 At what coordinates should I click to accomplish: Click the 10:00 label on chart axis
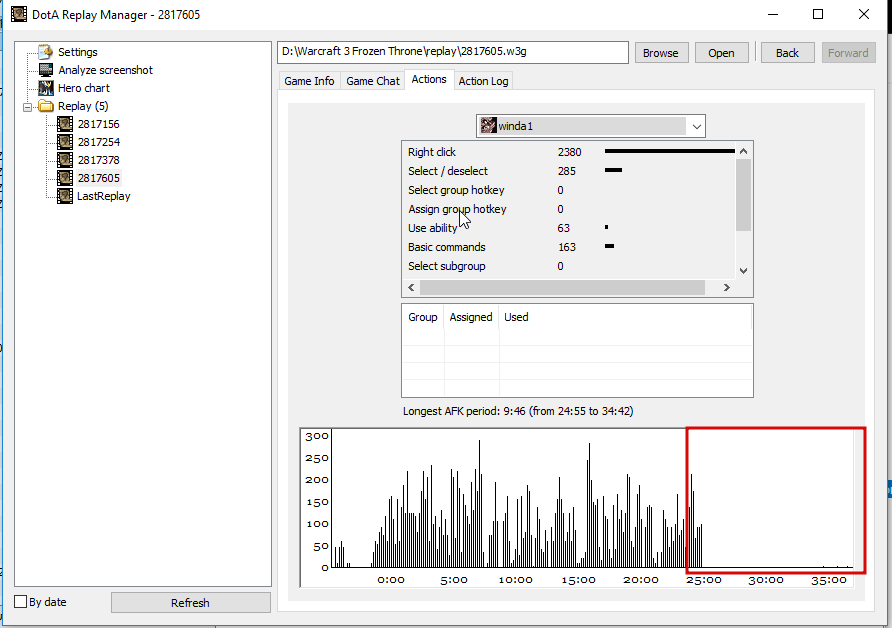pyautogui.click(x=515, y=580)
